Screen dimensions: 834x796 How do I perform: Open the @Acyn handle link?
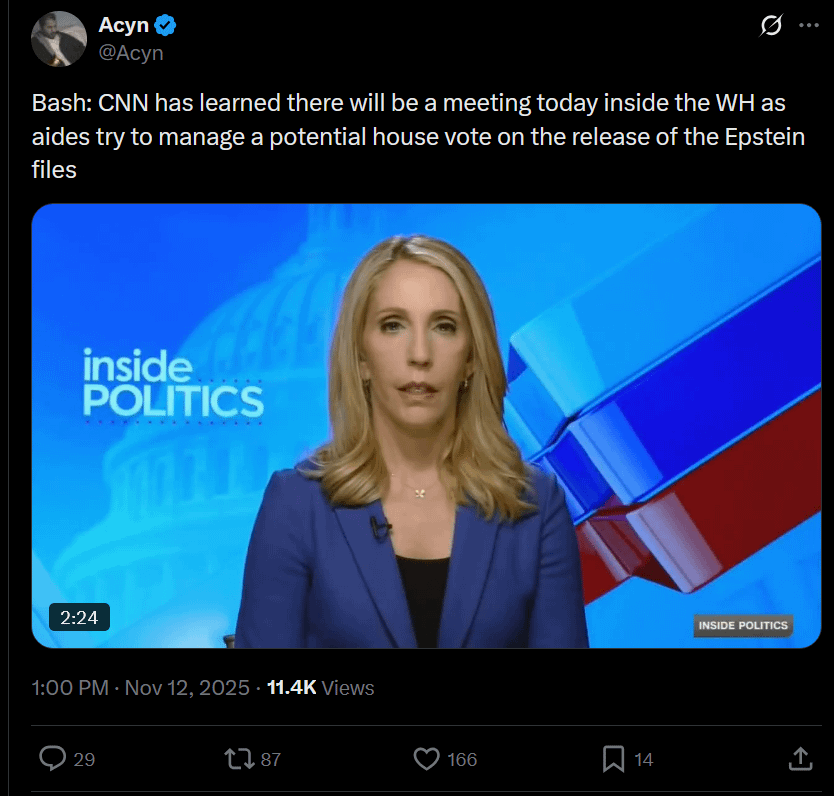pyautogui.click(x=131, y=53)
